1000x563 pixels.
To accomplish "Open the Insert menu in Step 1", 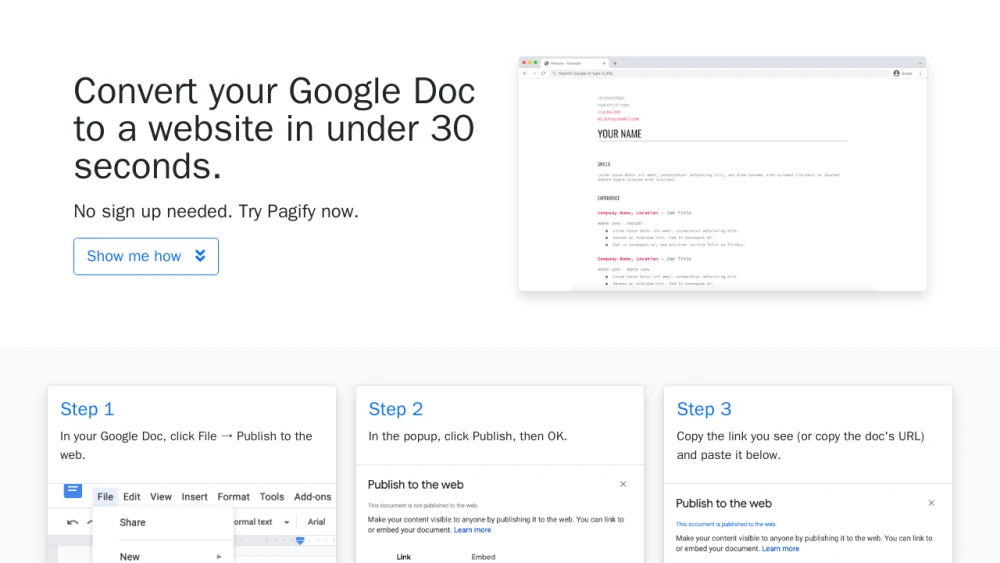I will [x=195, y=497].
